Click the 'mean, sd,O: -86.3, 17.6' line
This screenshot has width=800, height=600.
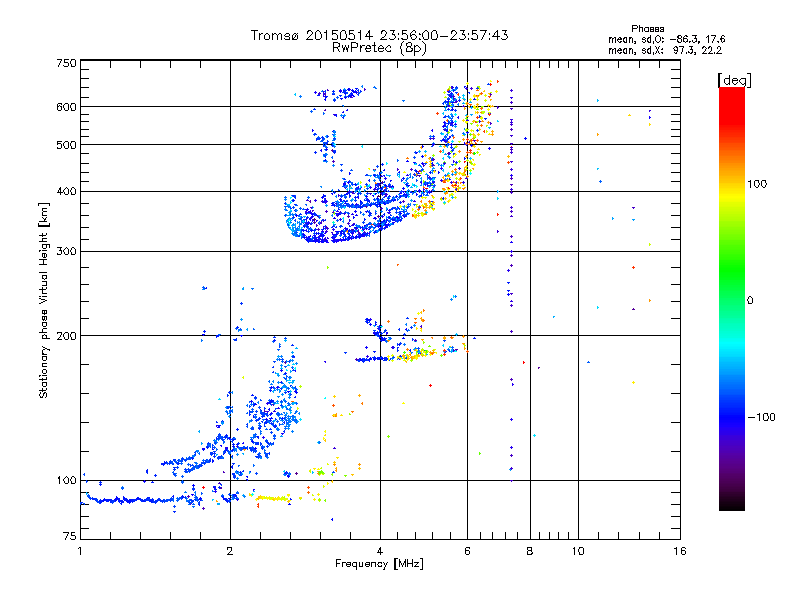pos(666,39)
